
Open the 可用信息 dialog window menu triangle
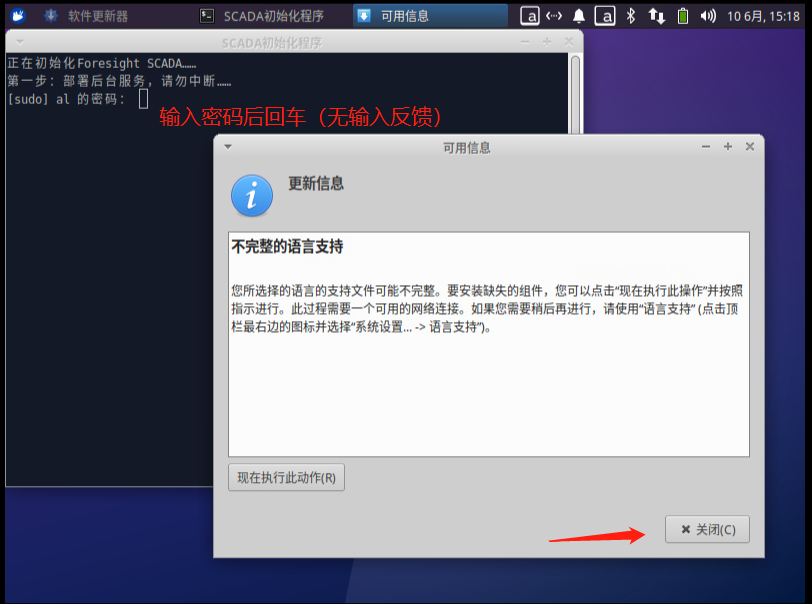pyautogui.click(x=228, y=146)
